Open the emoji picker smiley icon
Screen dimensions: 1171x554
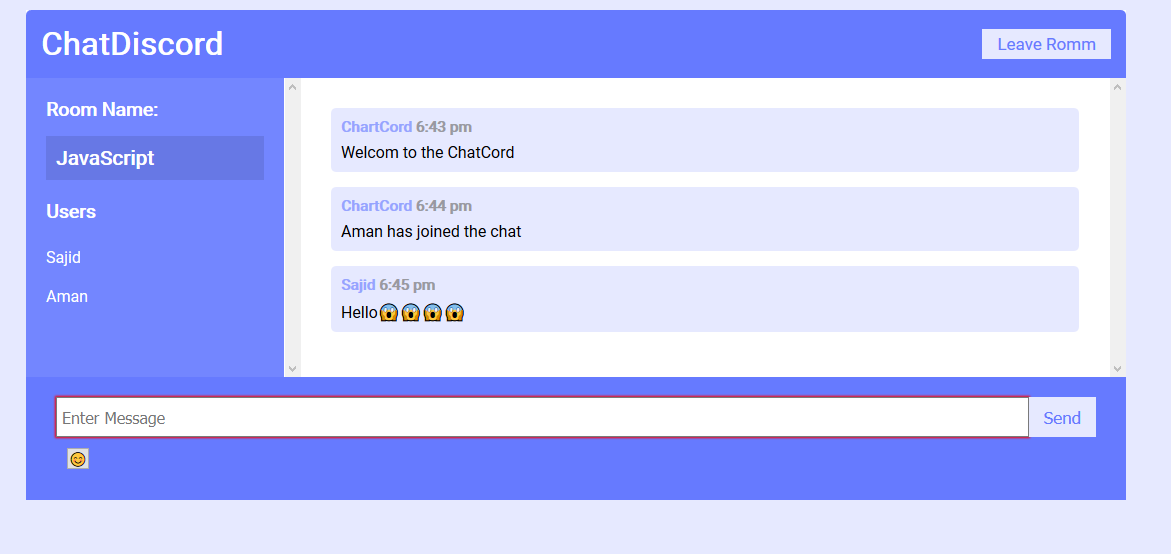78,458
